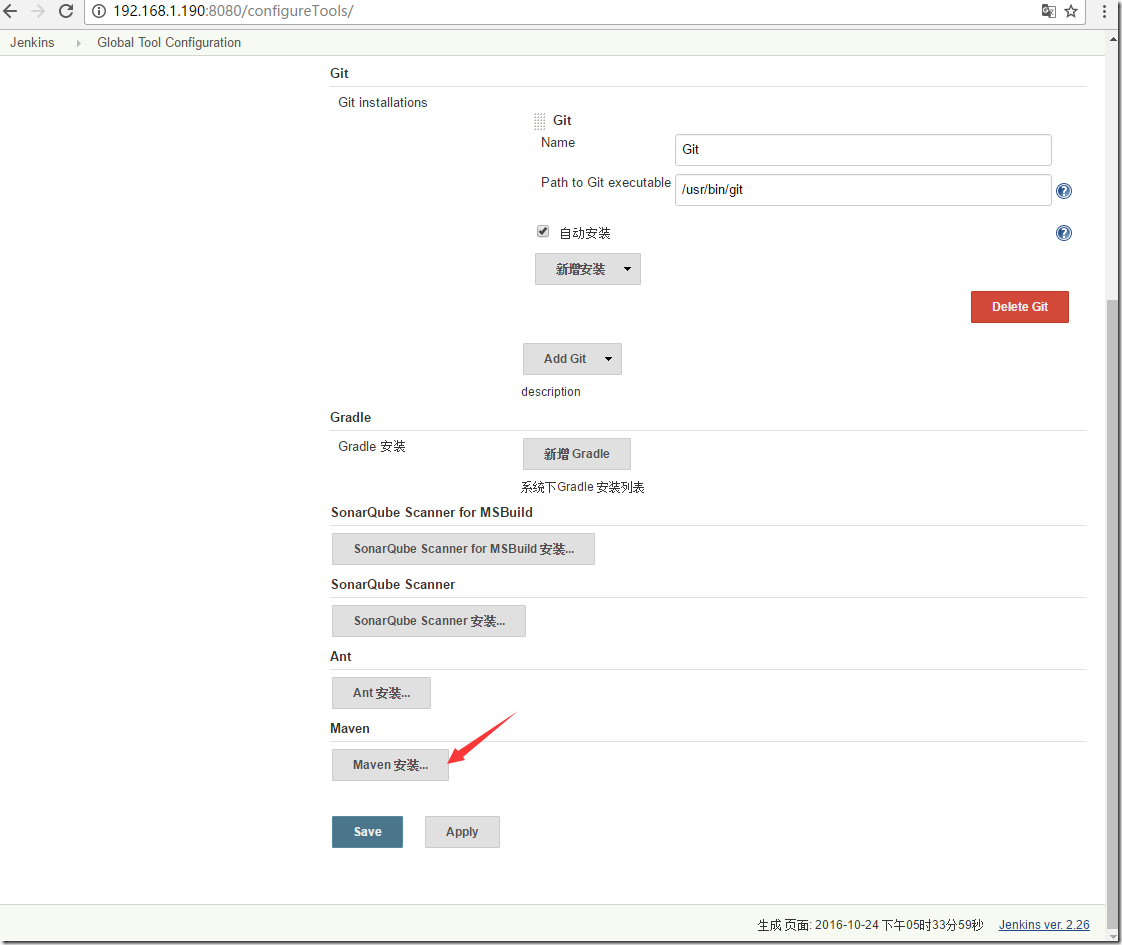Image resolution: width=1122 pixels, height=945 pixels.
Task: Open the Jenkins ver. 2.26 link
Action: [1044, 925]
